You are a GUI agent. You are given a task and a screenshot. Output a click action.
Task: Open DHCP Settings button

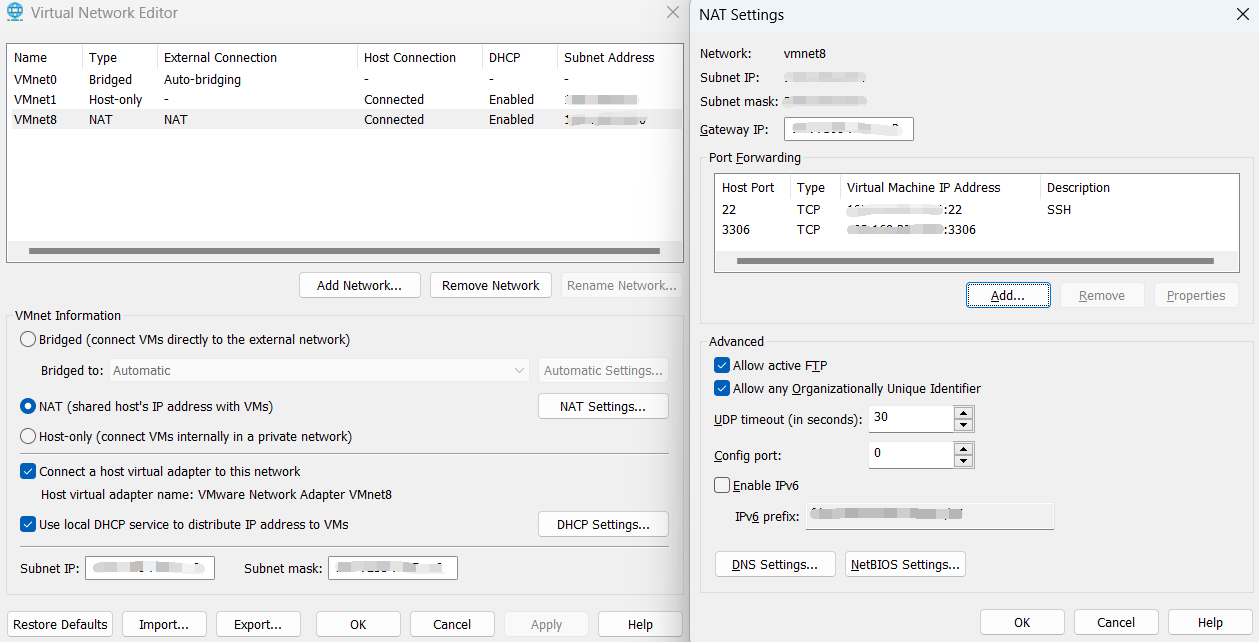(602, 525)
